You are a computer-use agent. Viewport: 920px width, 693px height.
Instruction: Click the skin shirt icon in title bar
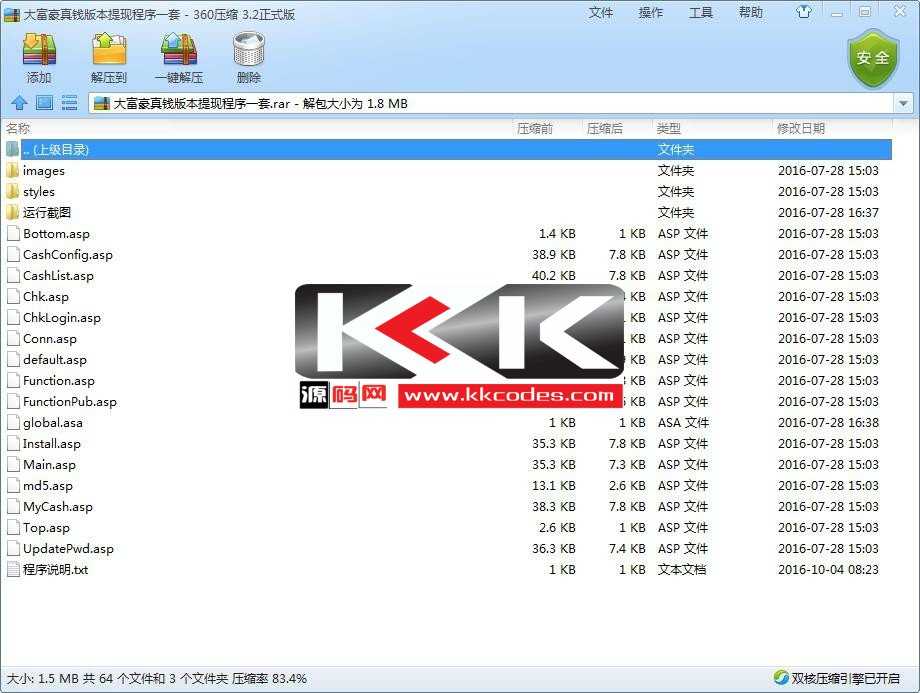[x=804, y=13]
